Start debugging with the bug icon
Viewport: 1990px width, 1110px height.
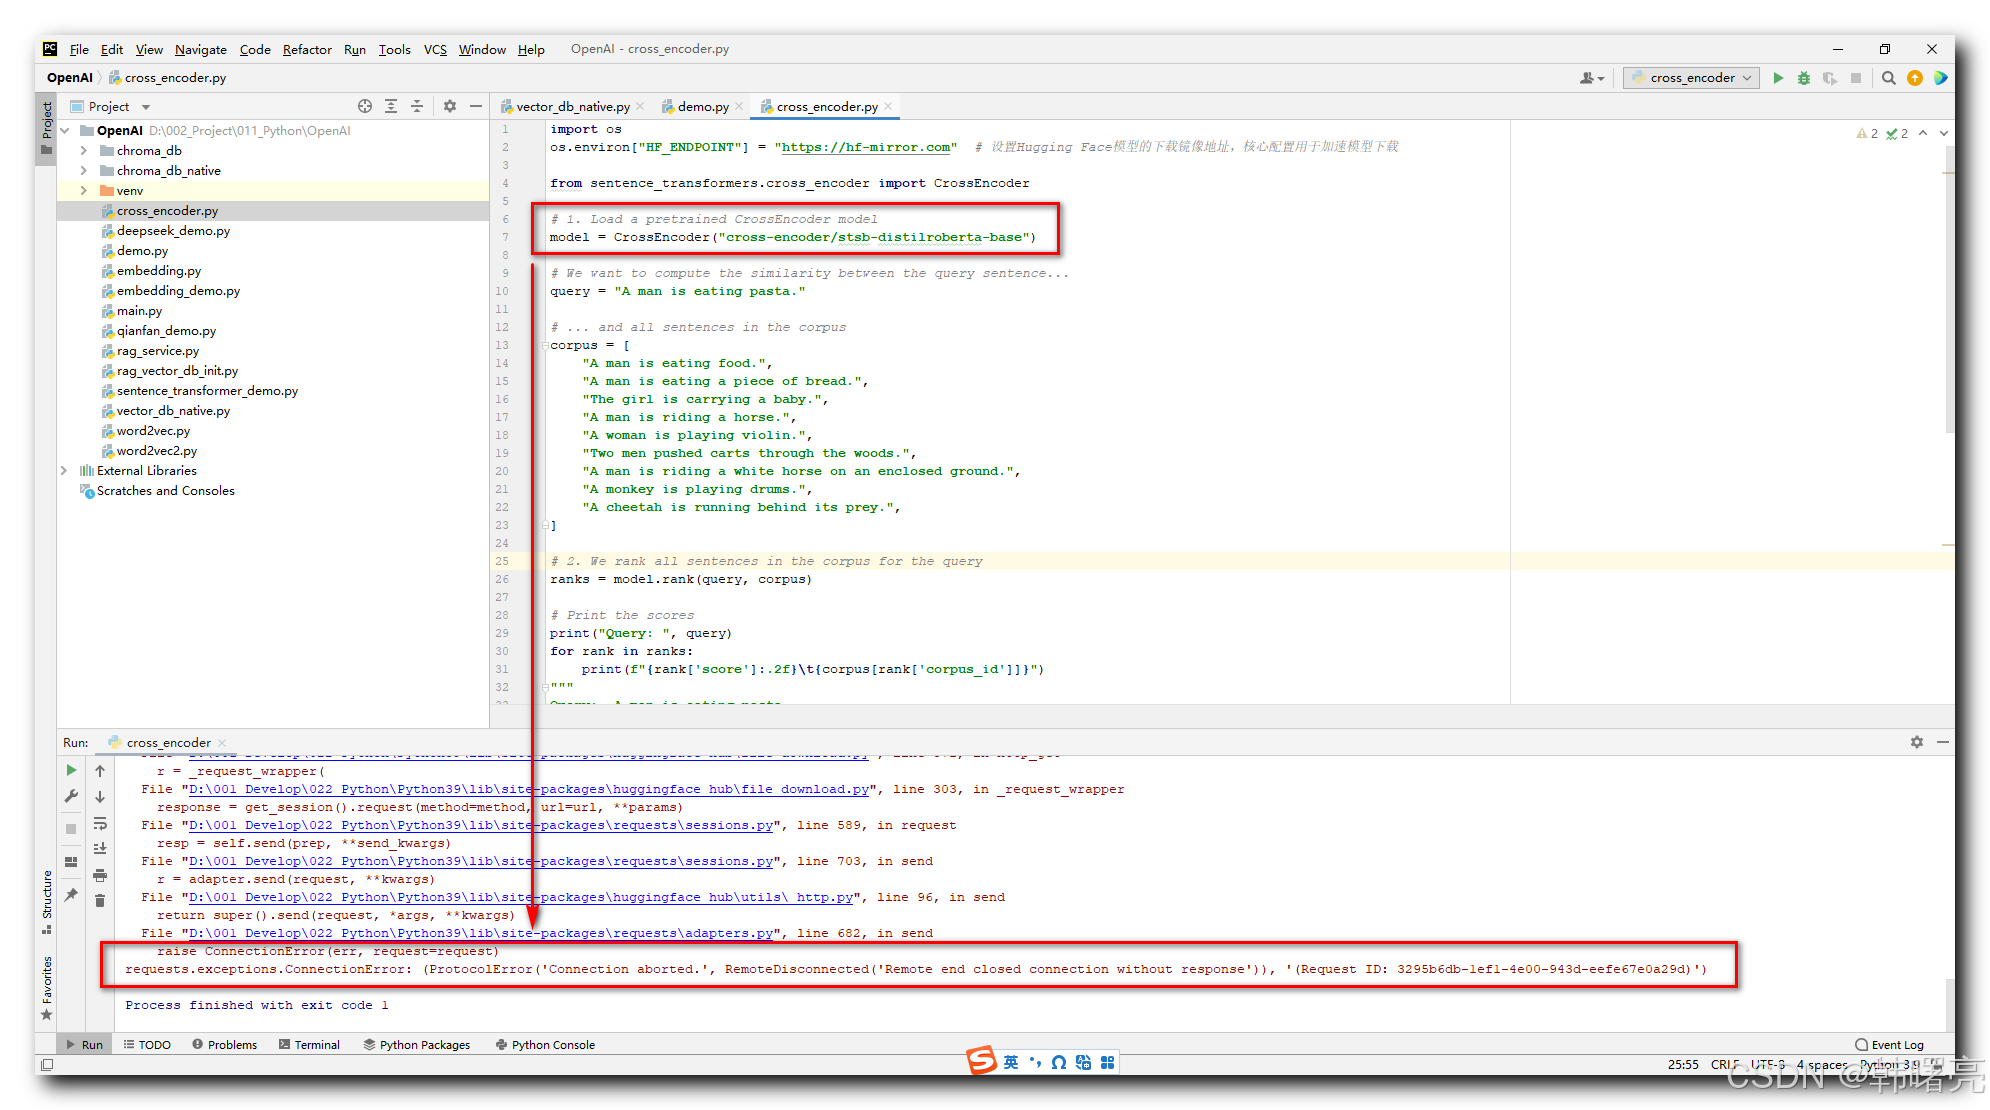pos(1804,77)
